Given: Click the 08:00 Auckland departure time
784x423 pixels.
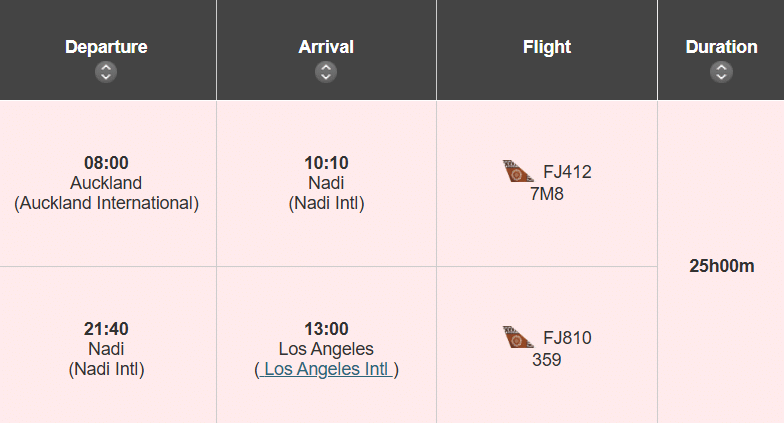Looking at the screenshot, I should pyautogui.click(x=106, y=163).
